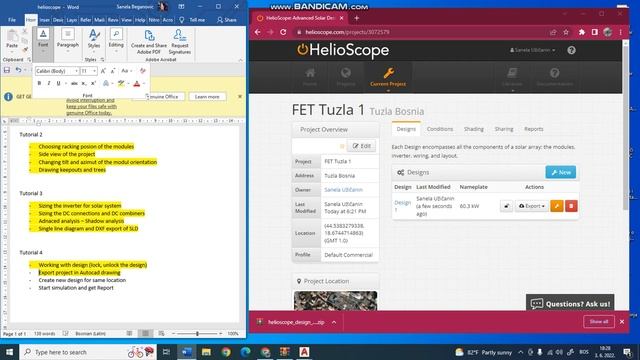The height and width of the screenshot is (360, 640).
Task: Click the Questions? Ask us! chat button
Action: pos(570,304)
